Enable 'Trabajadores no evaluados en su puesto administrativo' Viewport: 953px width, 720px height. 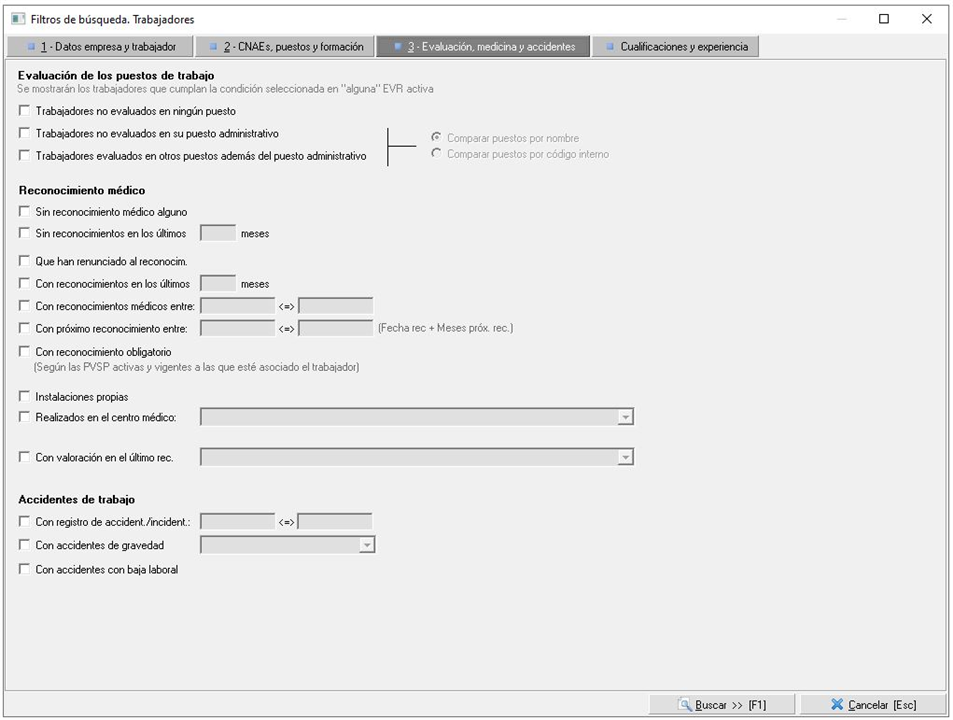point(24,132)
